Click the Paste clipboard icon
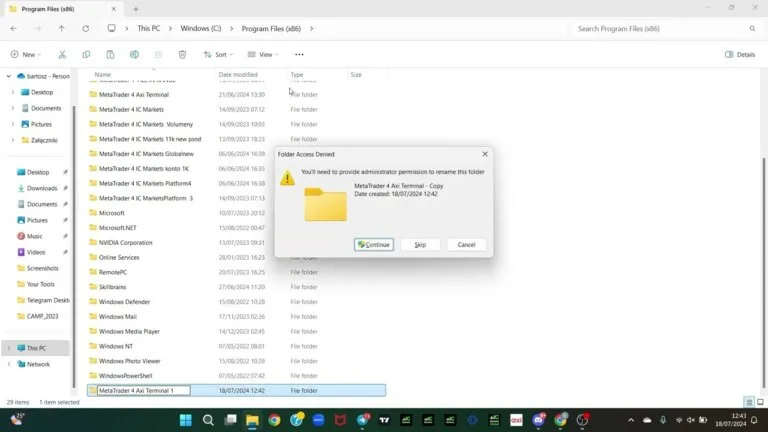The height and width of the screenshot is (432, 768). click(110, 54)
